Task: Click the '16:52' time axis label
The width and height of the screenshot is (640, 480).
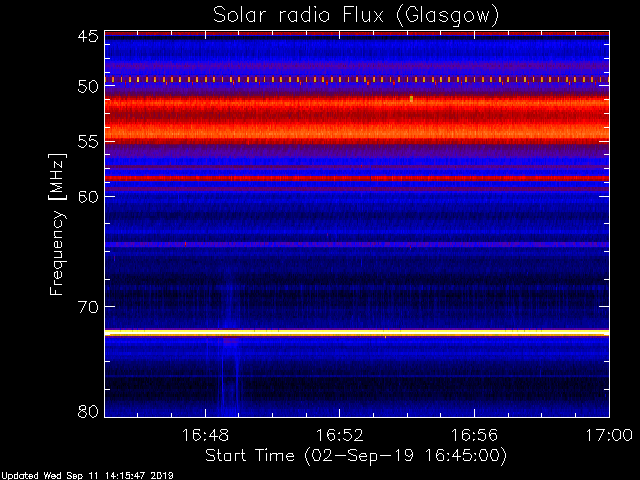Action: [x=340, y=435]
